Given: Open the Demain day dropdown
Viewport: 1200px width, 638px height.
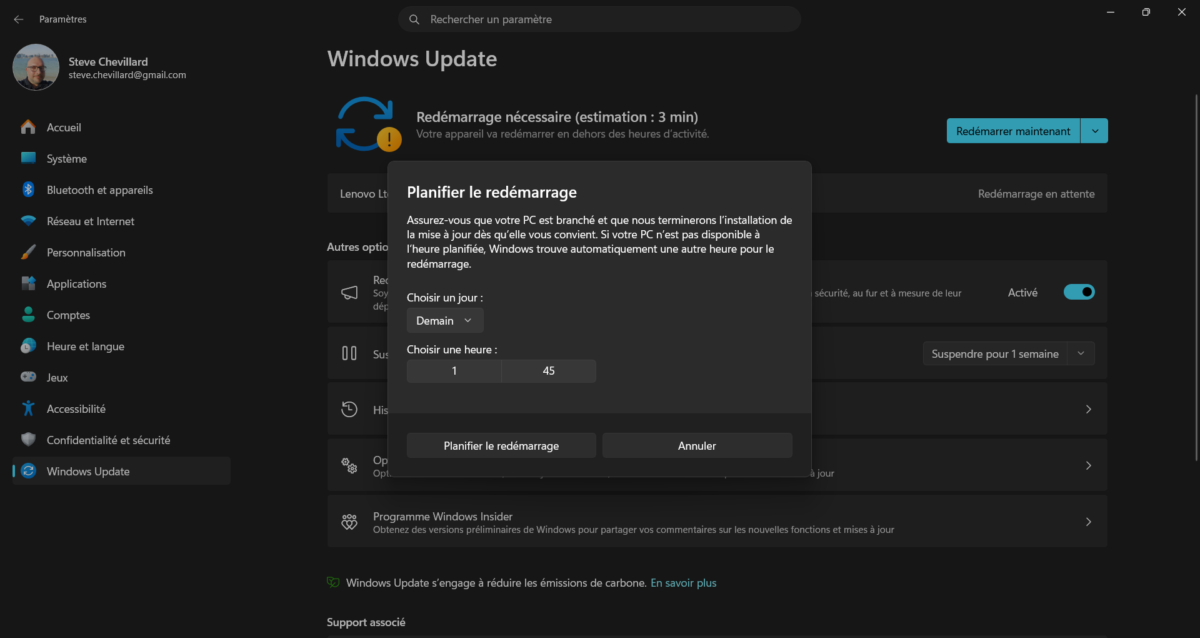Looking at the screenshot, I should (445, 320).
